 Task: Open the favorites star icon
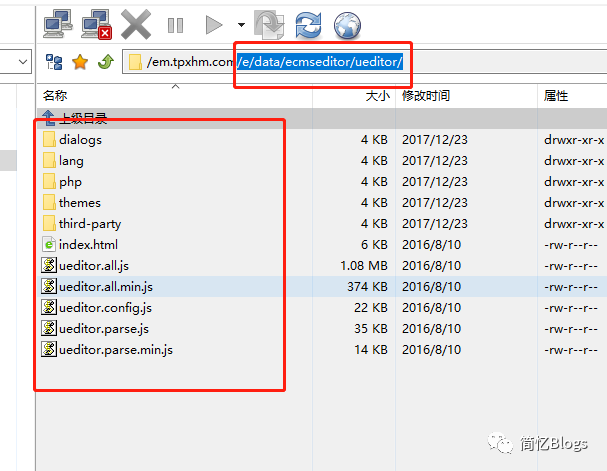tap(80, 62)
